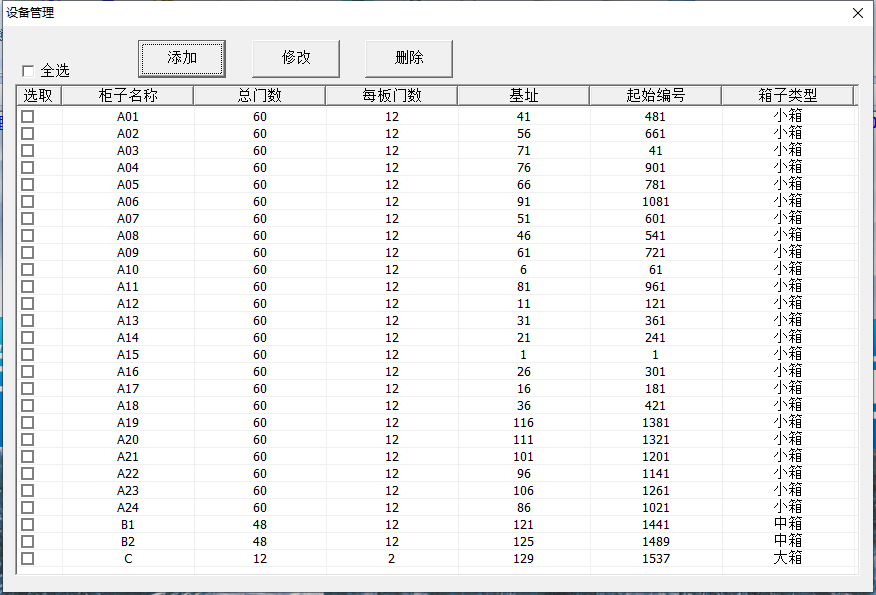Click base address 91
876x595 pixels.
[x=523, y=202]
